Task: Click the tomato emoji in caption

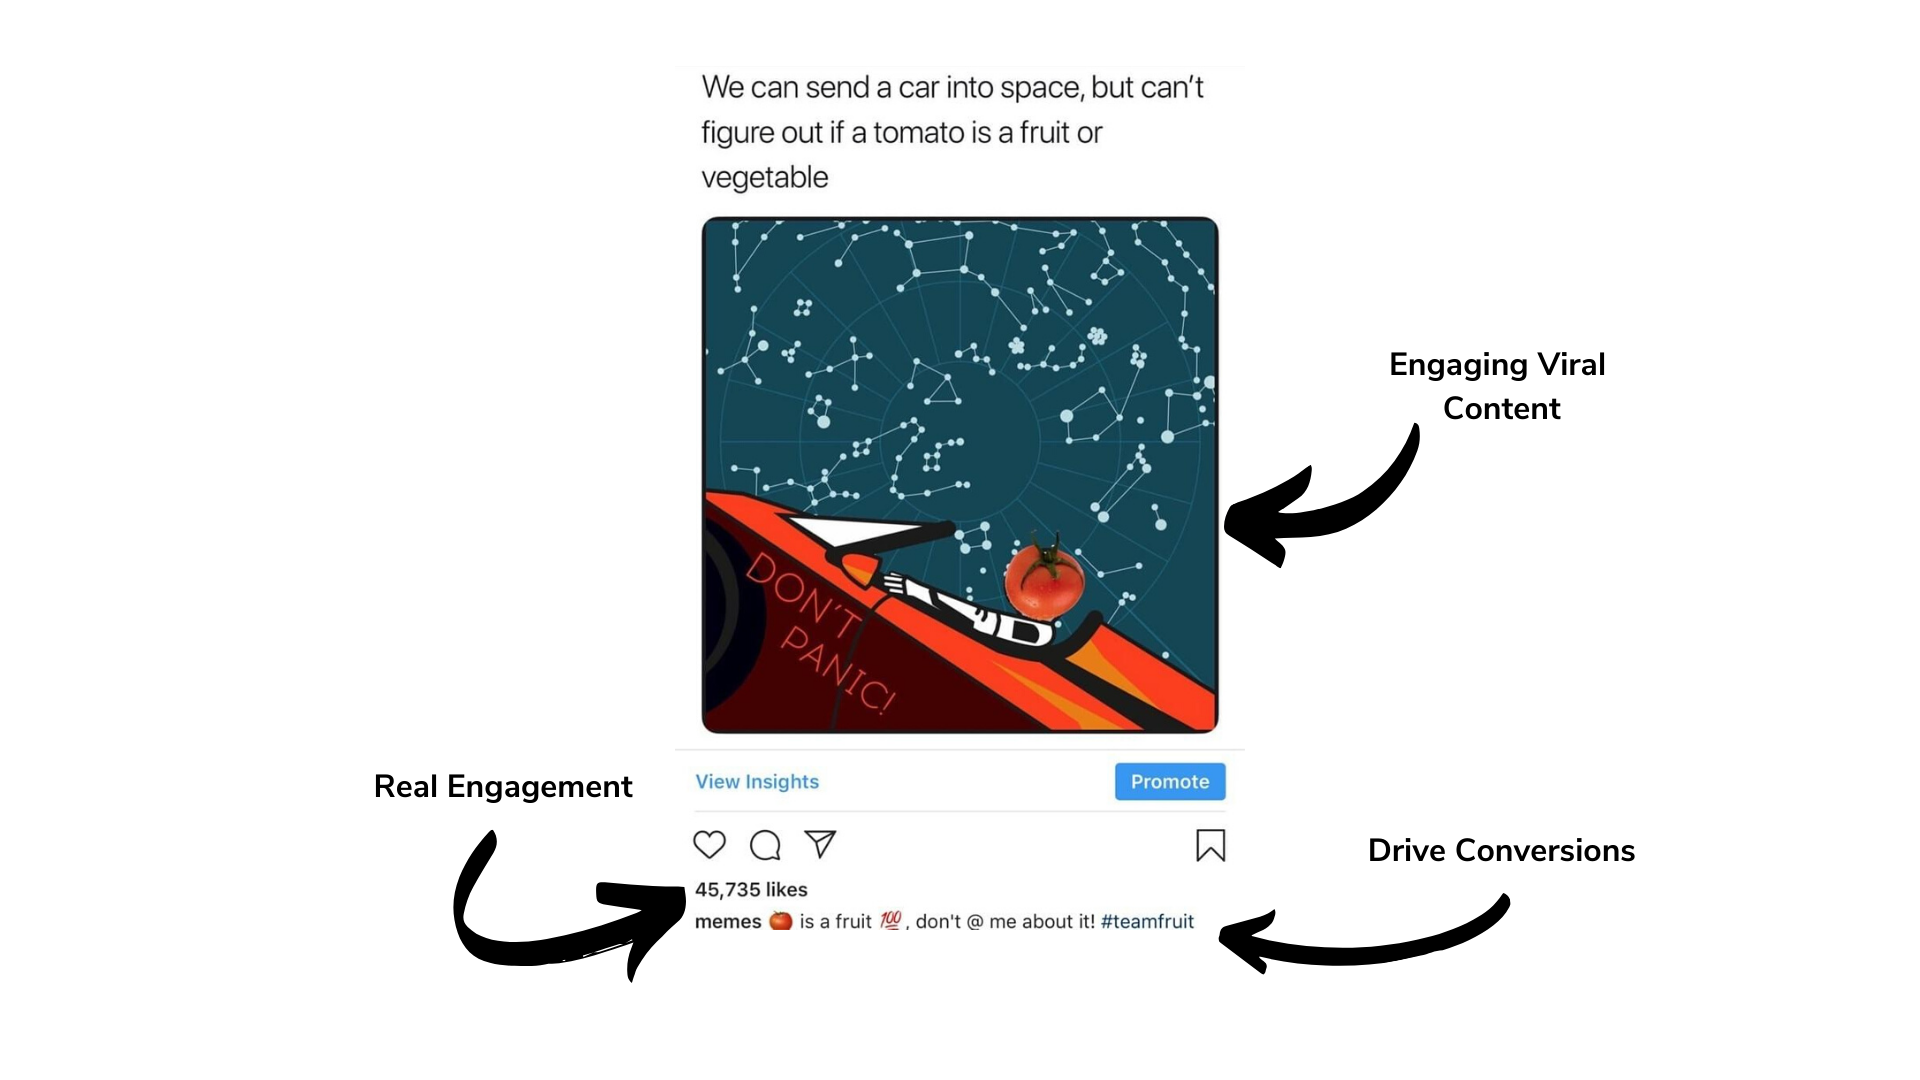Action: (780, 921)
